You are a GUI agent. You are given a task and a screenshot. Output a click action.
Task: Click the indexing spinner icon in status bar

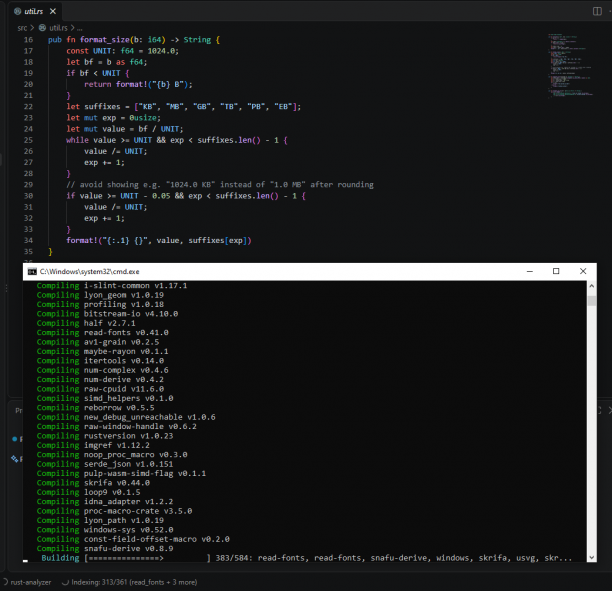66,582
